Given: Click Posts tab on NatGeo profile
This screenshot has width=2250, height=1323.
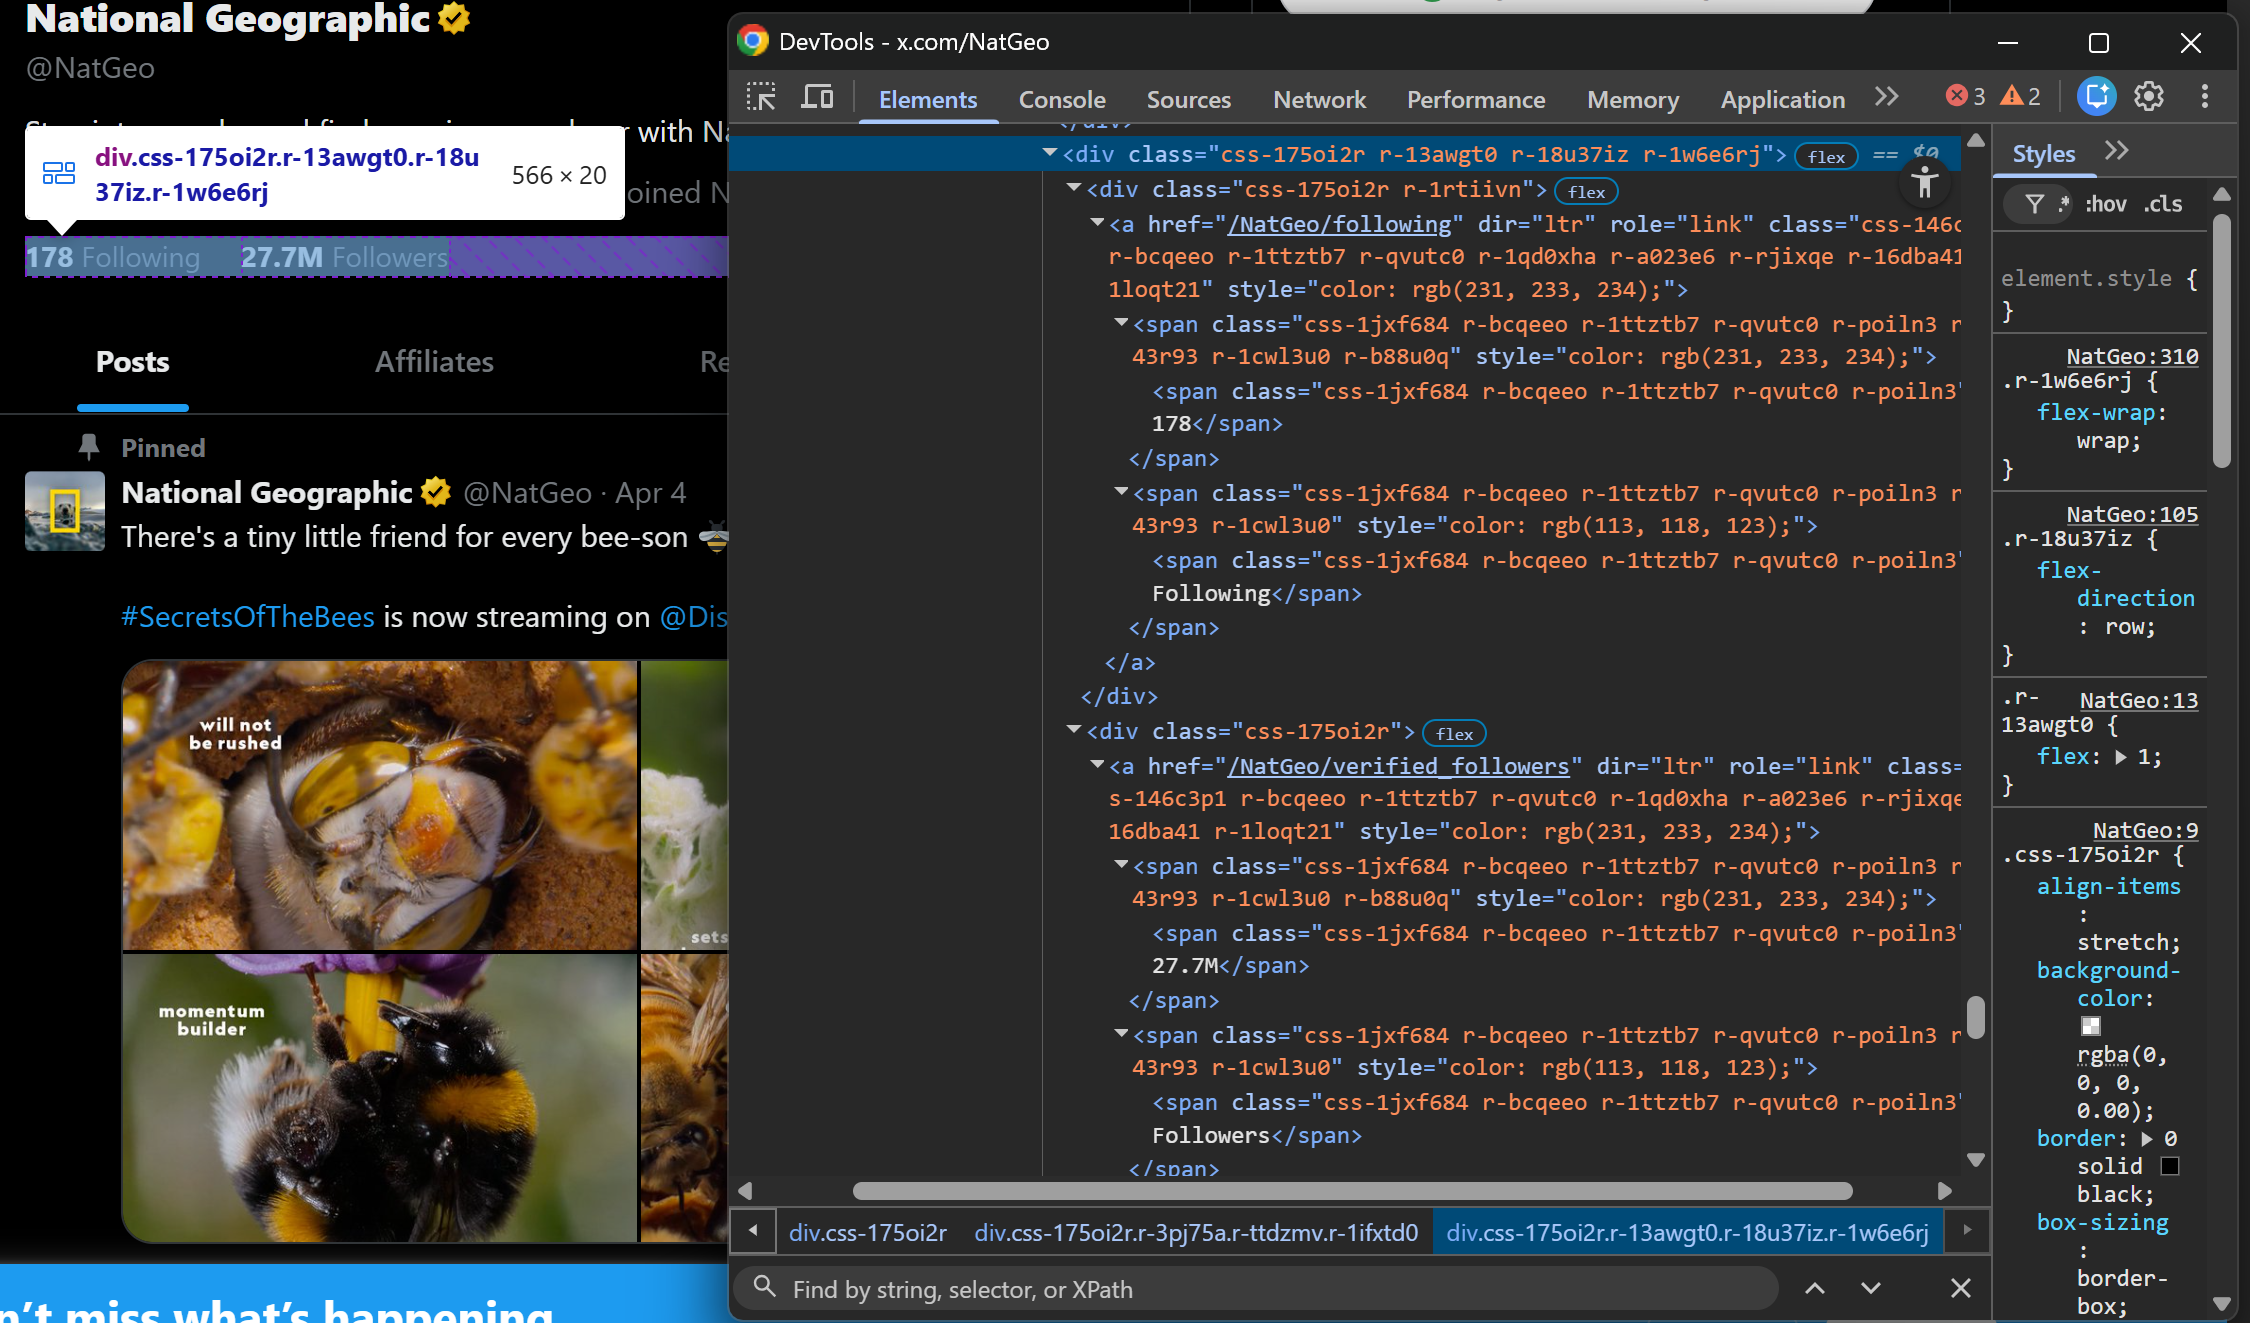Looking at the screenshot, I should [132, 362].
